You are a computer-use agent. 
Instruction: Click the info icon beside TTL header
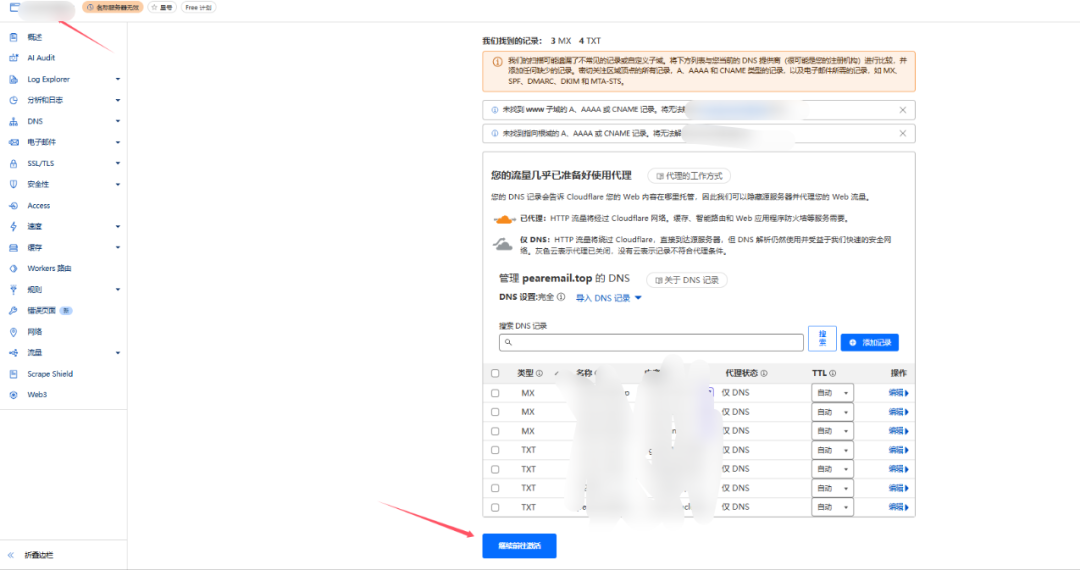(x=832, y=373)
